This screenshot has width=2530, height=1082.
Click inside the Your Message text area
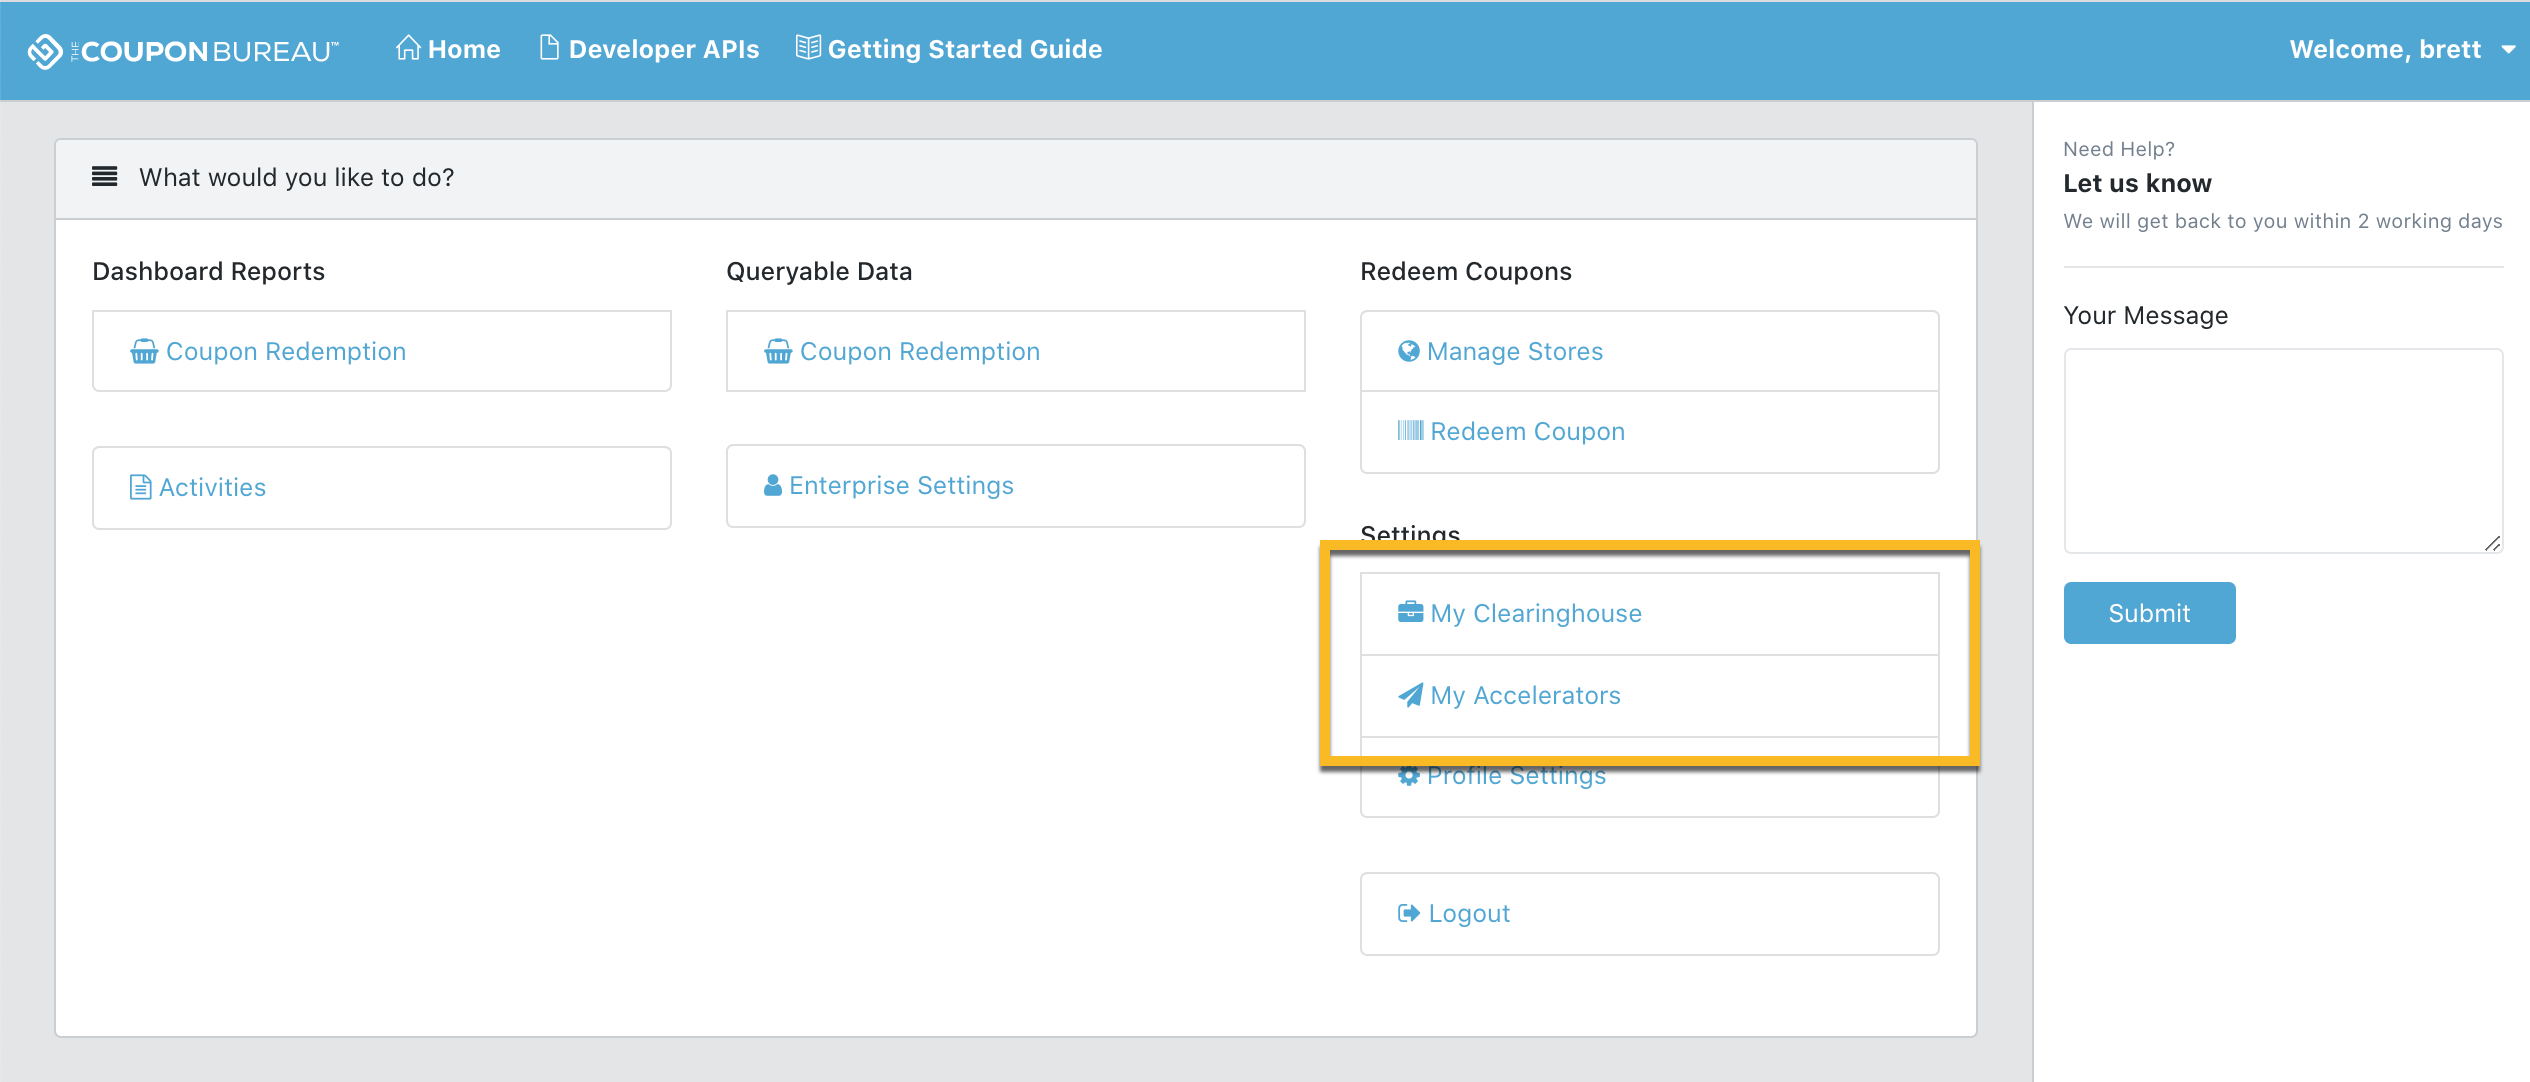(x=2282, y=450)
